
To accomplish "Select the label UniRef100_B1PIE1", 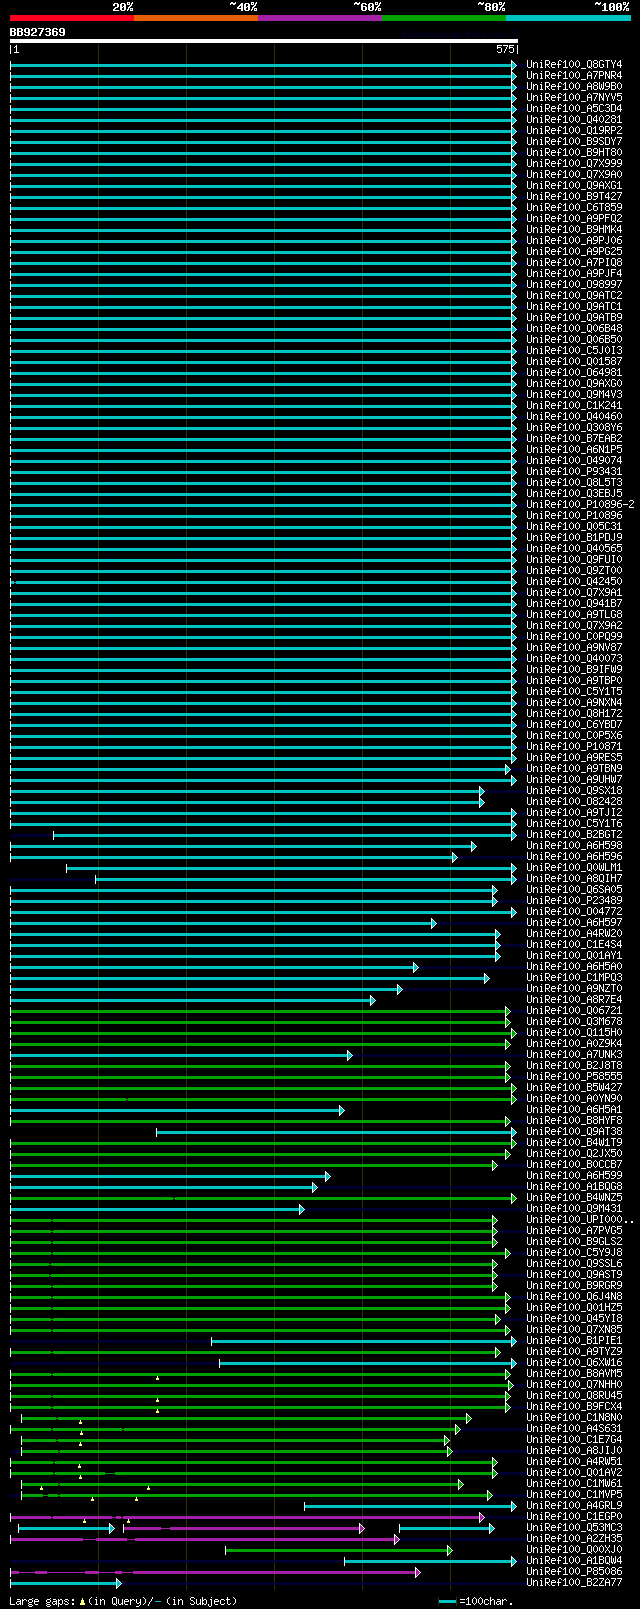I will click(x=574, y=1341).
